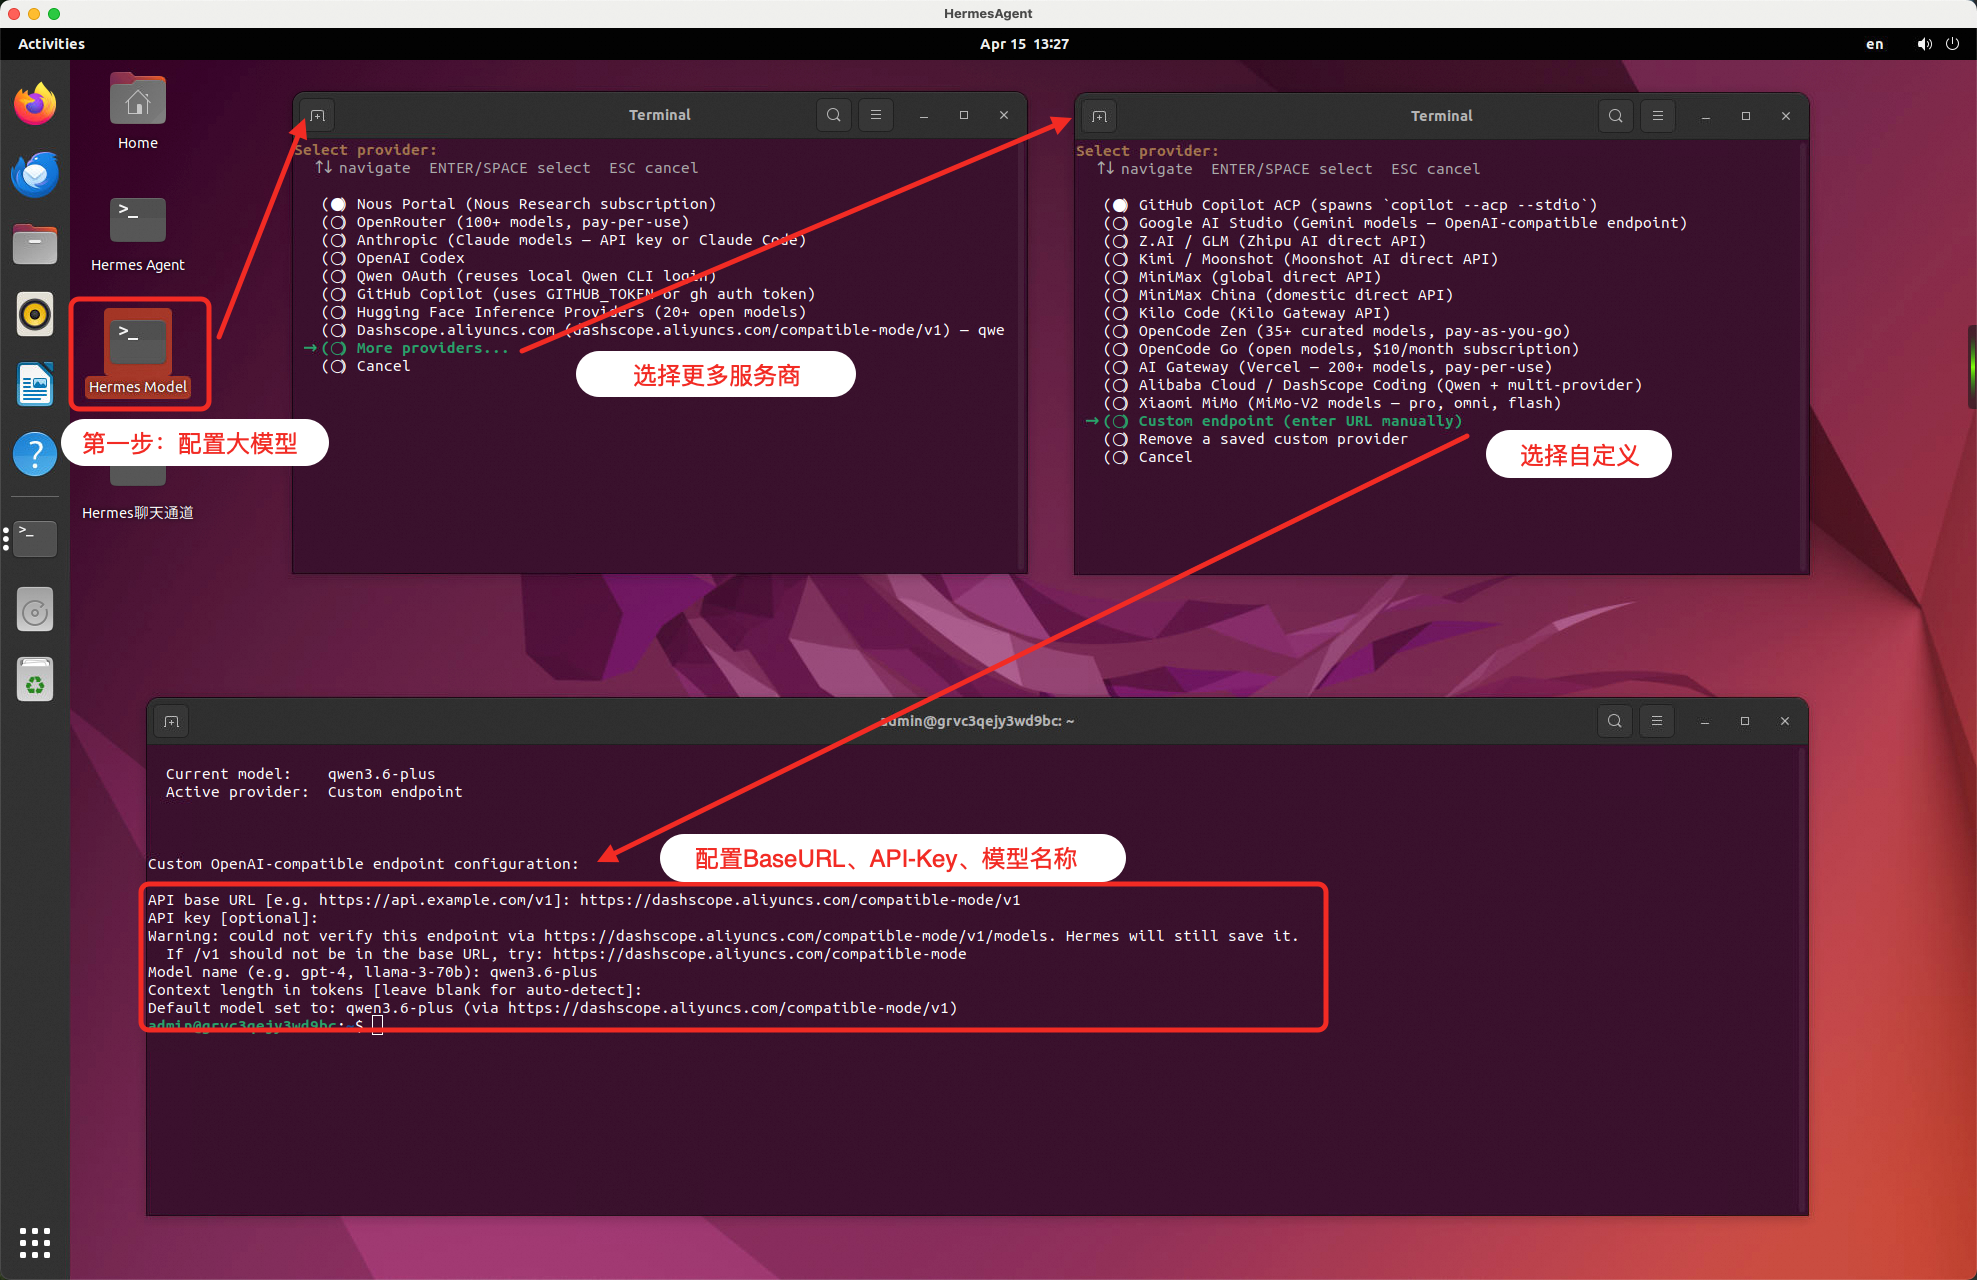Image resolution: width=1977 pixels, height=1280 pixels.
Task: Open system status menu power icon
Action: coord(1952,44)
